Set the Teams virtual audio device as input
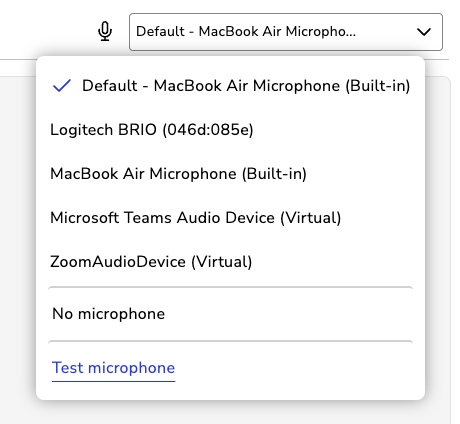 click(x=231, y=217)
